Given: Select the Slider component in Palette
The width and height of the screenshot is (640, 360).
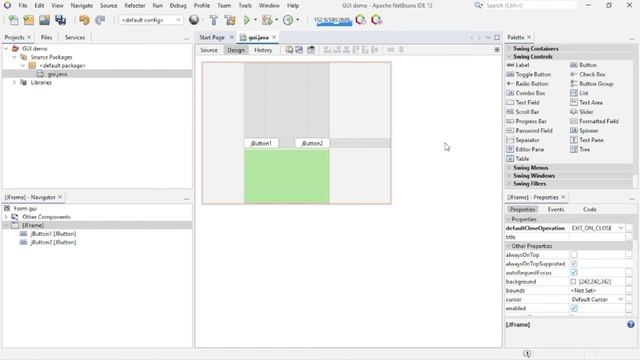Looking at the screenshot, I should [x=586, y=112].
